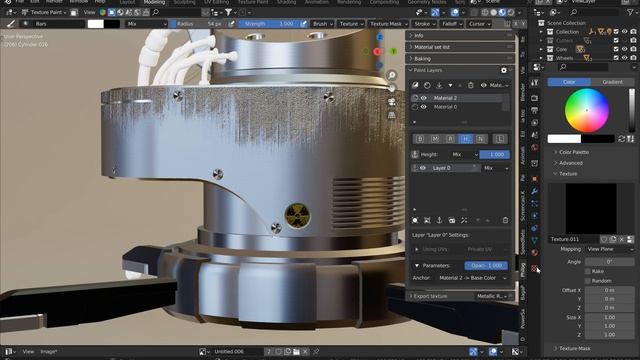Select the Gradient tab in properties
The height and width of the screenshot is (360, 640).
click(612, 82)
